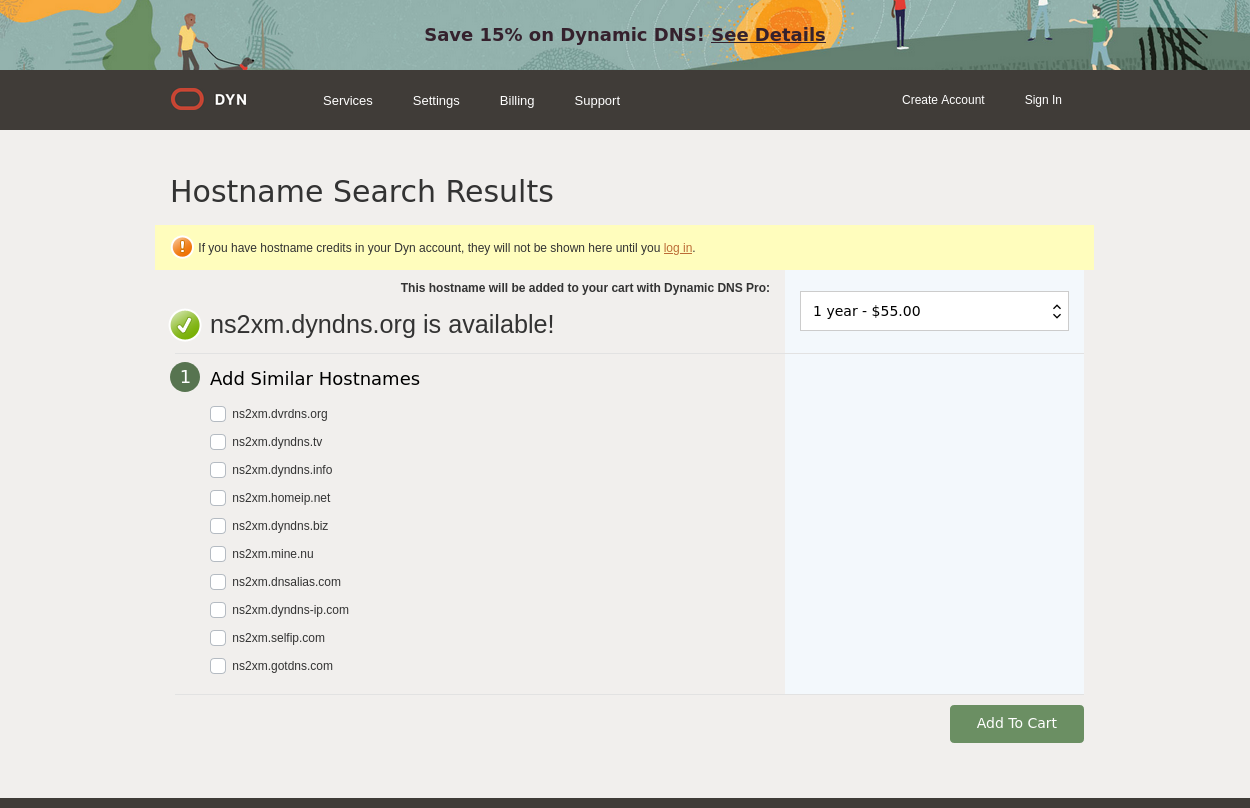Open the Settings menu
This screenshot has width=1250, height=808.
[x=436, y=100]
